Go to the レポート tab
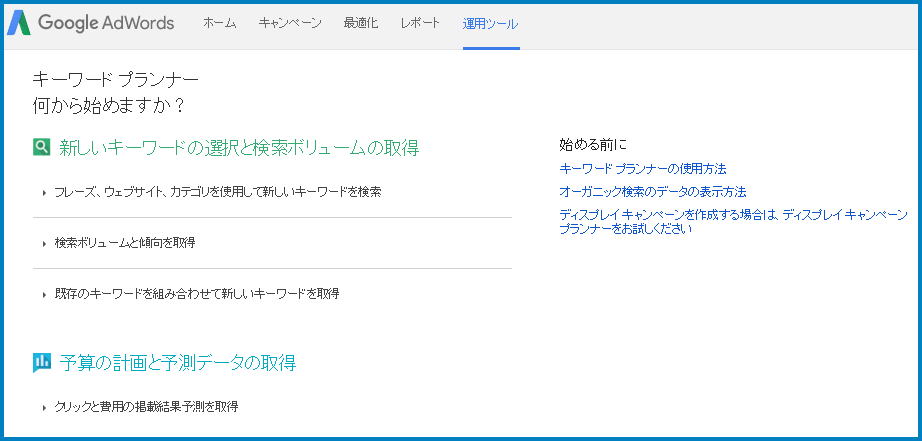 [420, 24]
